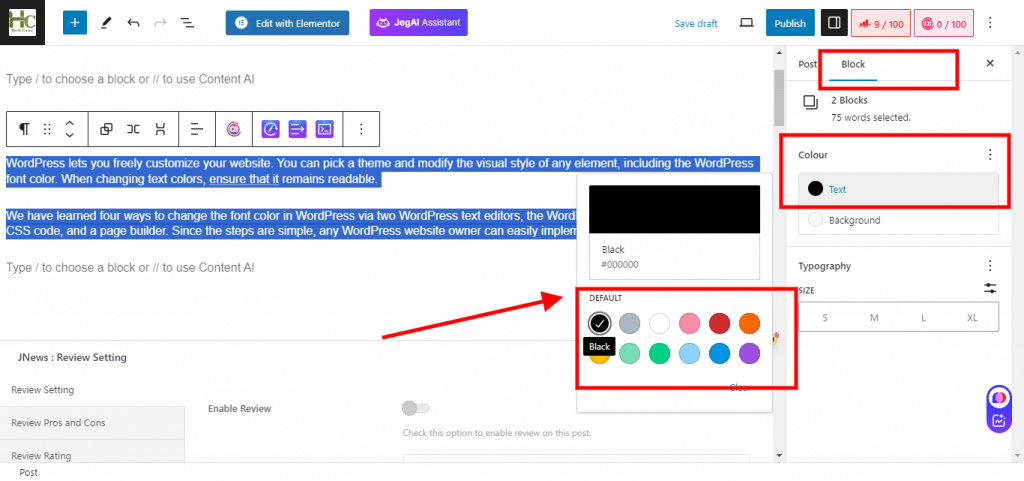The height and width of the screenshot is (481, 1024).
Task: Open the Review Rating tab
Action: (x=92, y=452)
